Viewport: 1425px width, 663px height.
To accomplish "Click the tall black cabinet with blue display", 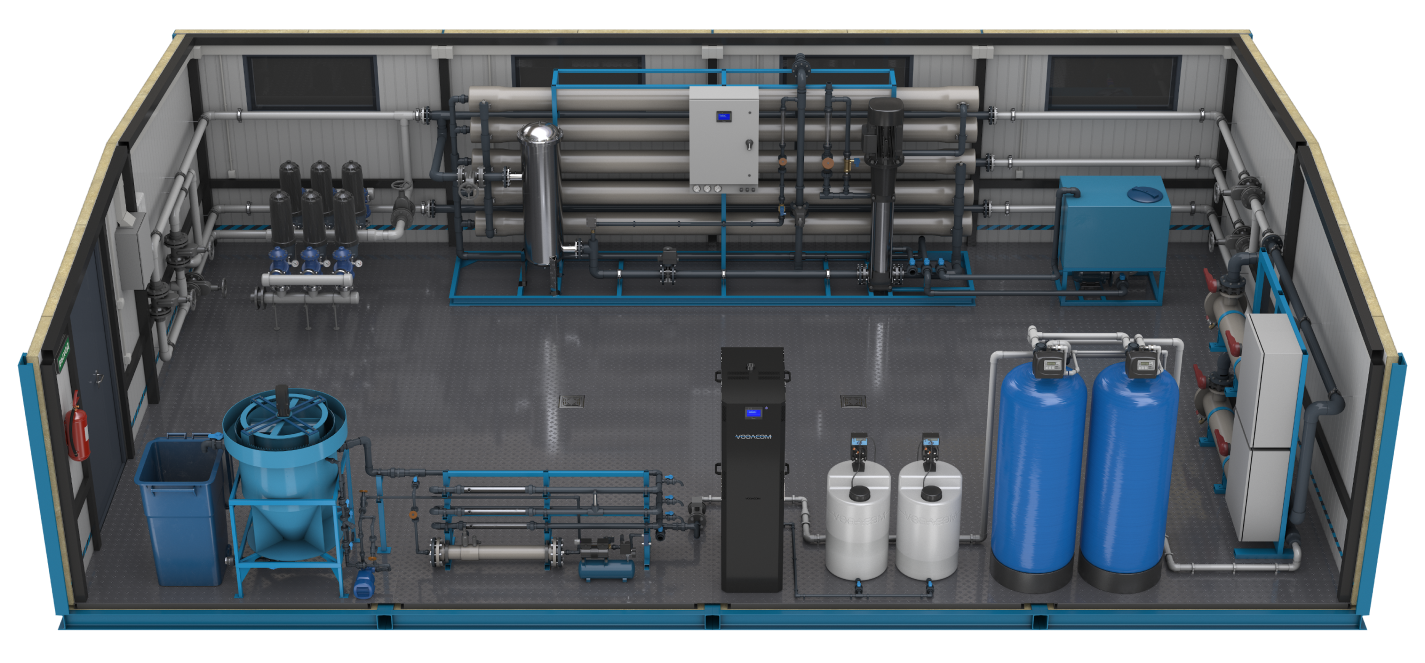I will [752, 469].
